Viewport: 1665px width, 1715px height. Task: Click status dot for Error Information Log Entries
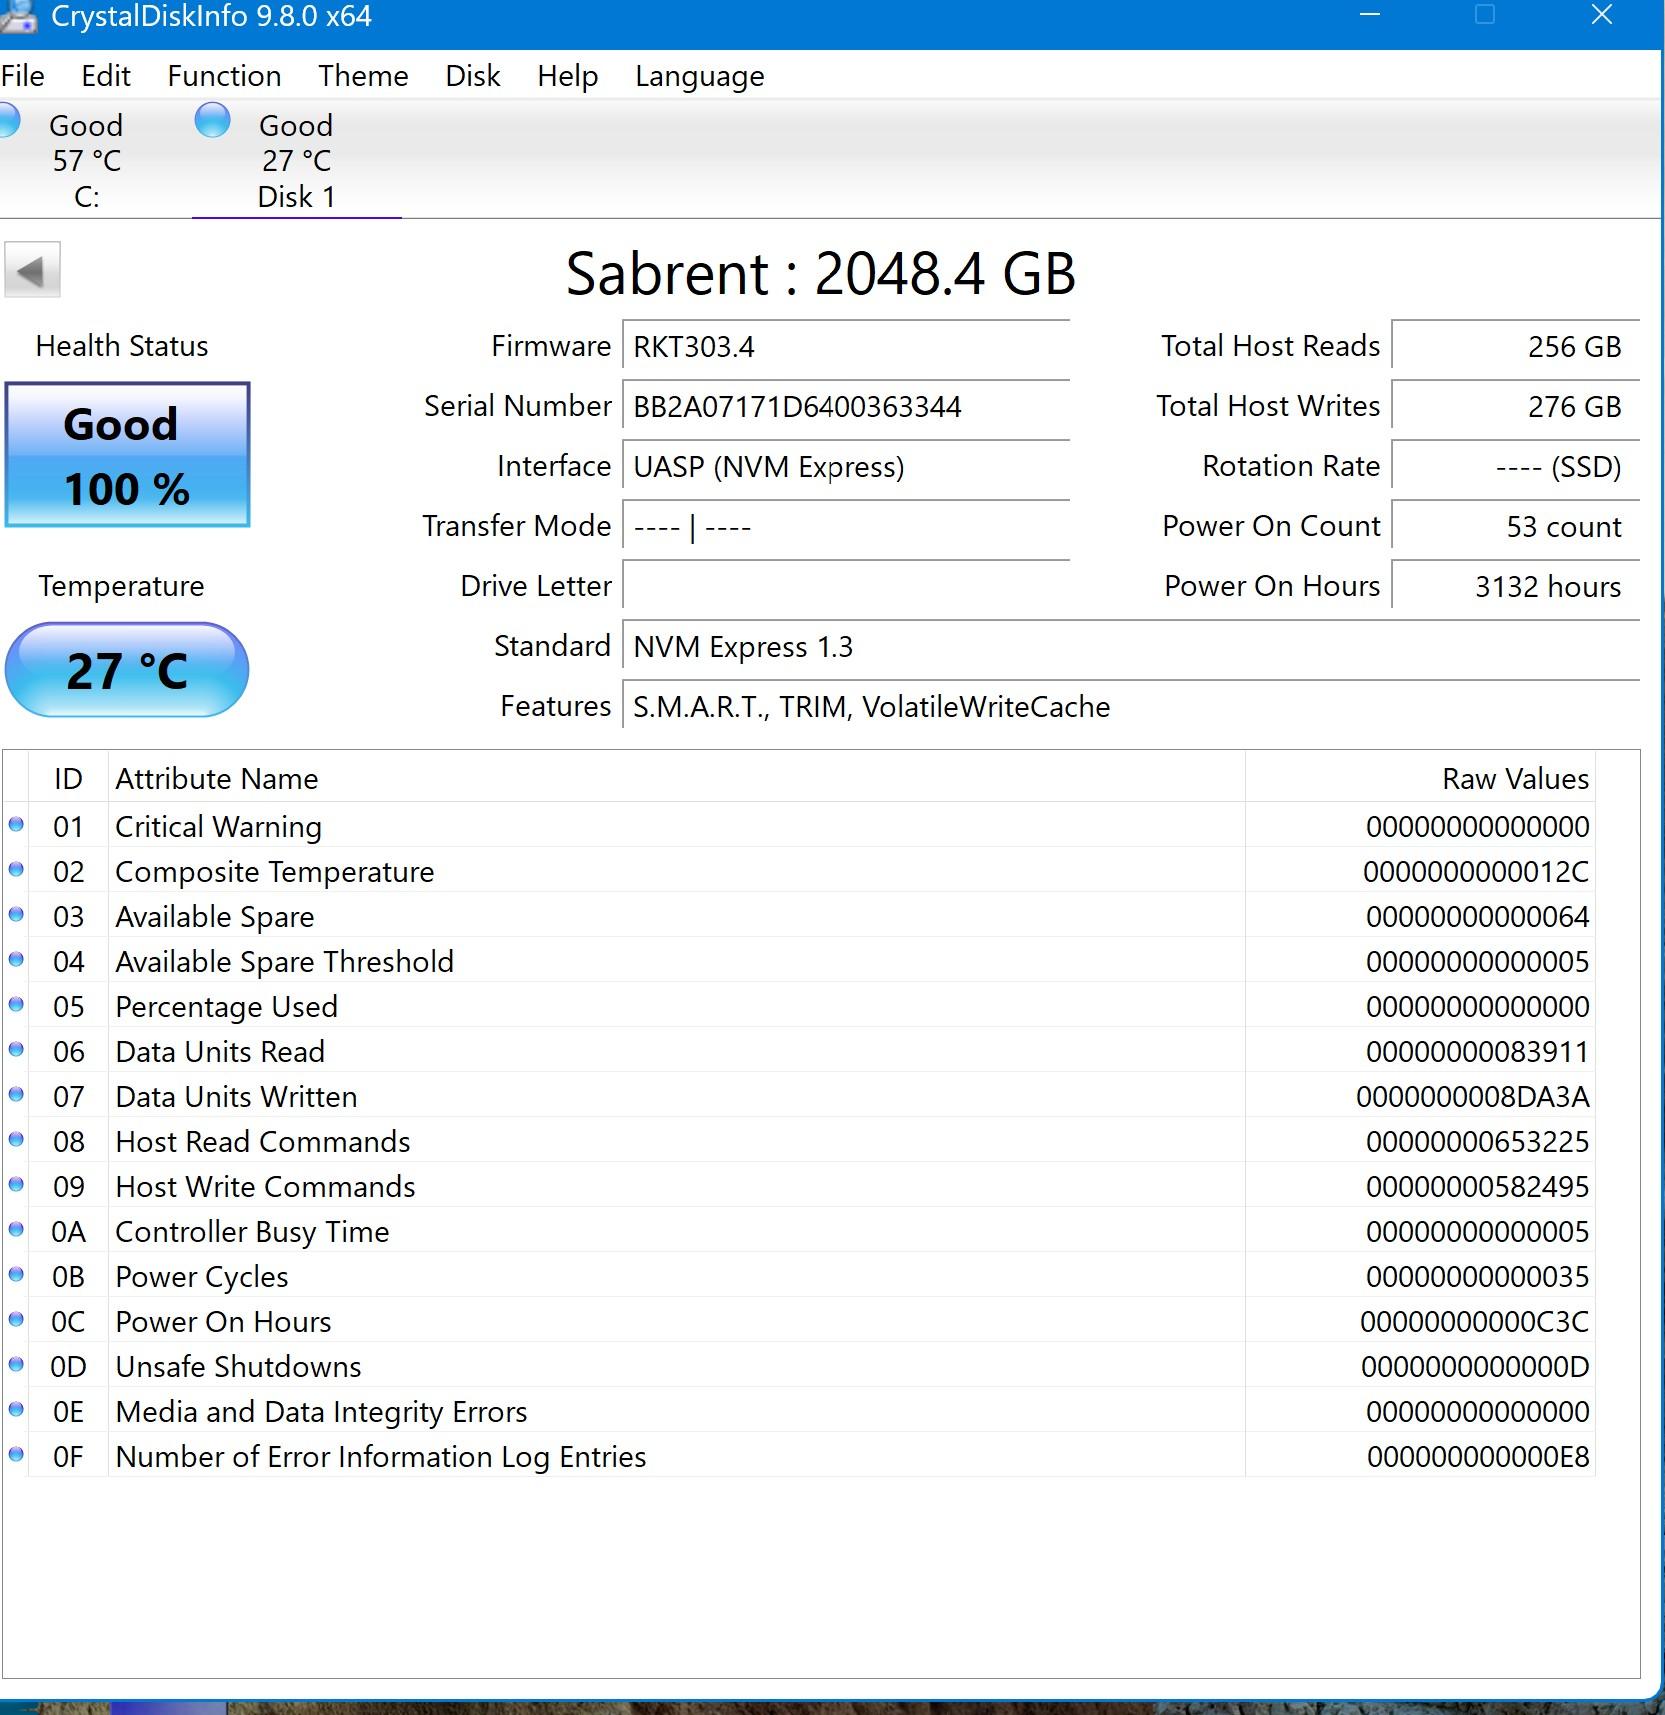pyautogui.click(x=16, y=1455)
